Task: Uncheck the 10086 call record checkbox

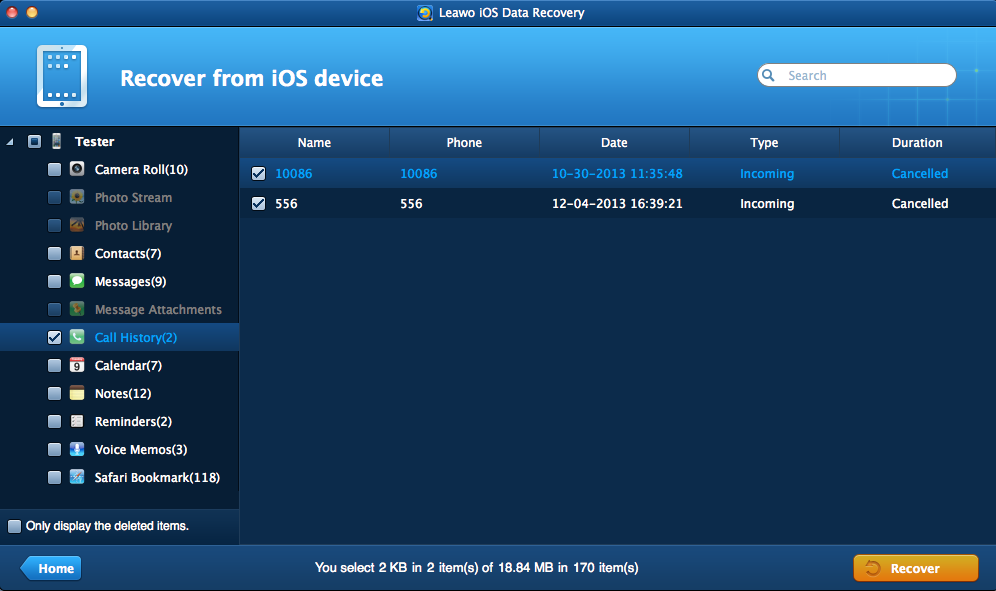Action: [x=259, y=173]
